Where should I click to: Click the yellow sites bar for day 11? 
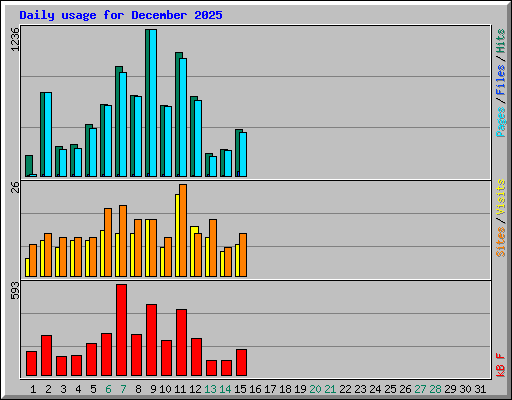pyautogui.click(x=177, y=235)
